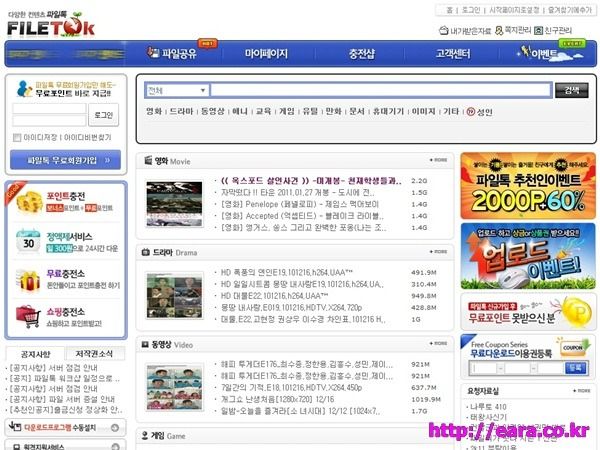This screenshot has width=600, height=450.
Task: Click the 무료충전소 gift box icon
Action: tap(28, 280)
